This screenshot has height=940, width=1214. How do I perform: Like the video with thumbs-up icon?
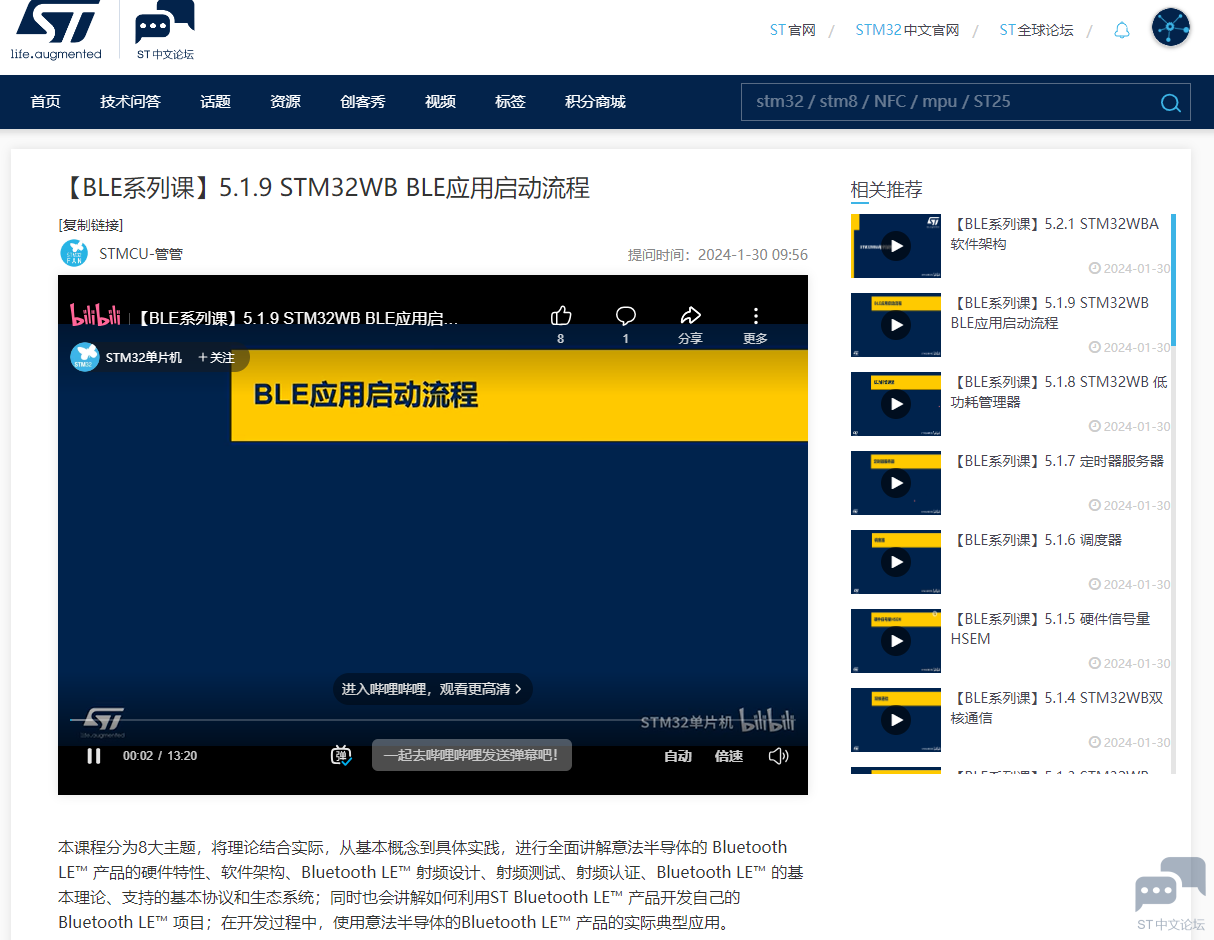[561, 316]
